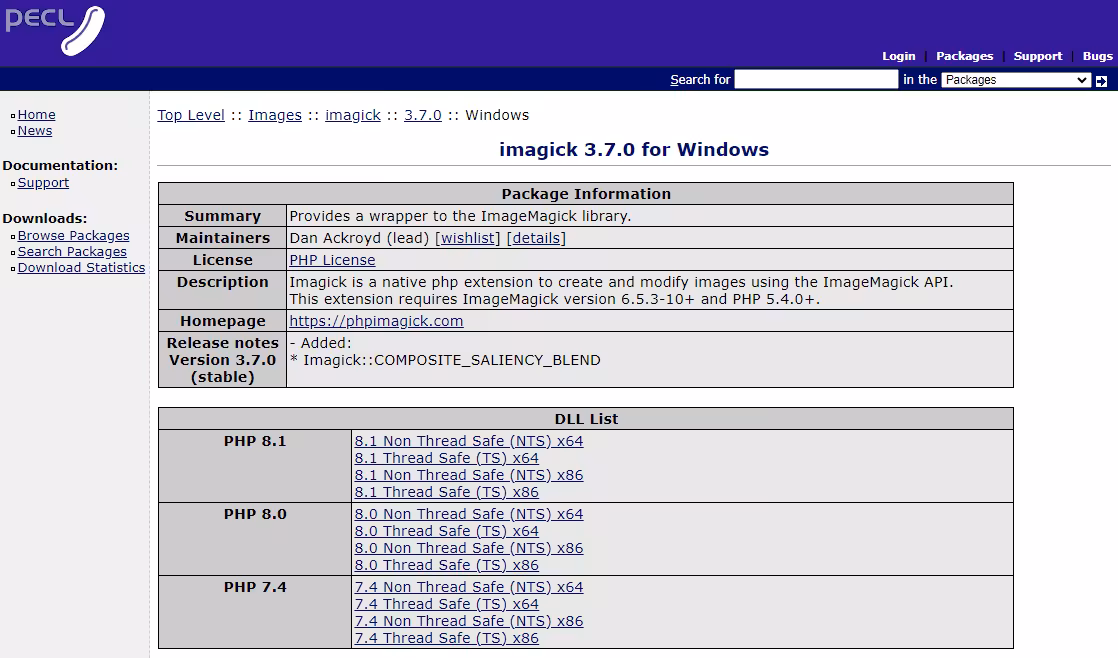Click the 'PHP 8.0' row label
The image size is (1118, 658).
(x=255, y=514)
